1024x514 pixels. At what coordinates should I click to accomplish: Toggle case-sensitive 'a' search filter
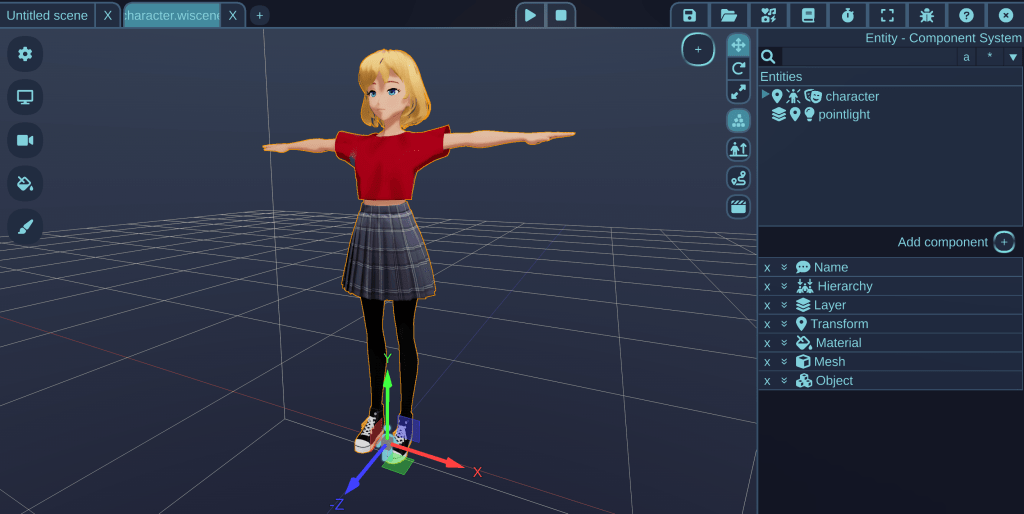point(966,57)
